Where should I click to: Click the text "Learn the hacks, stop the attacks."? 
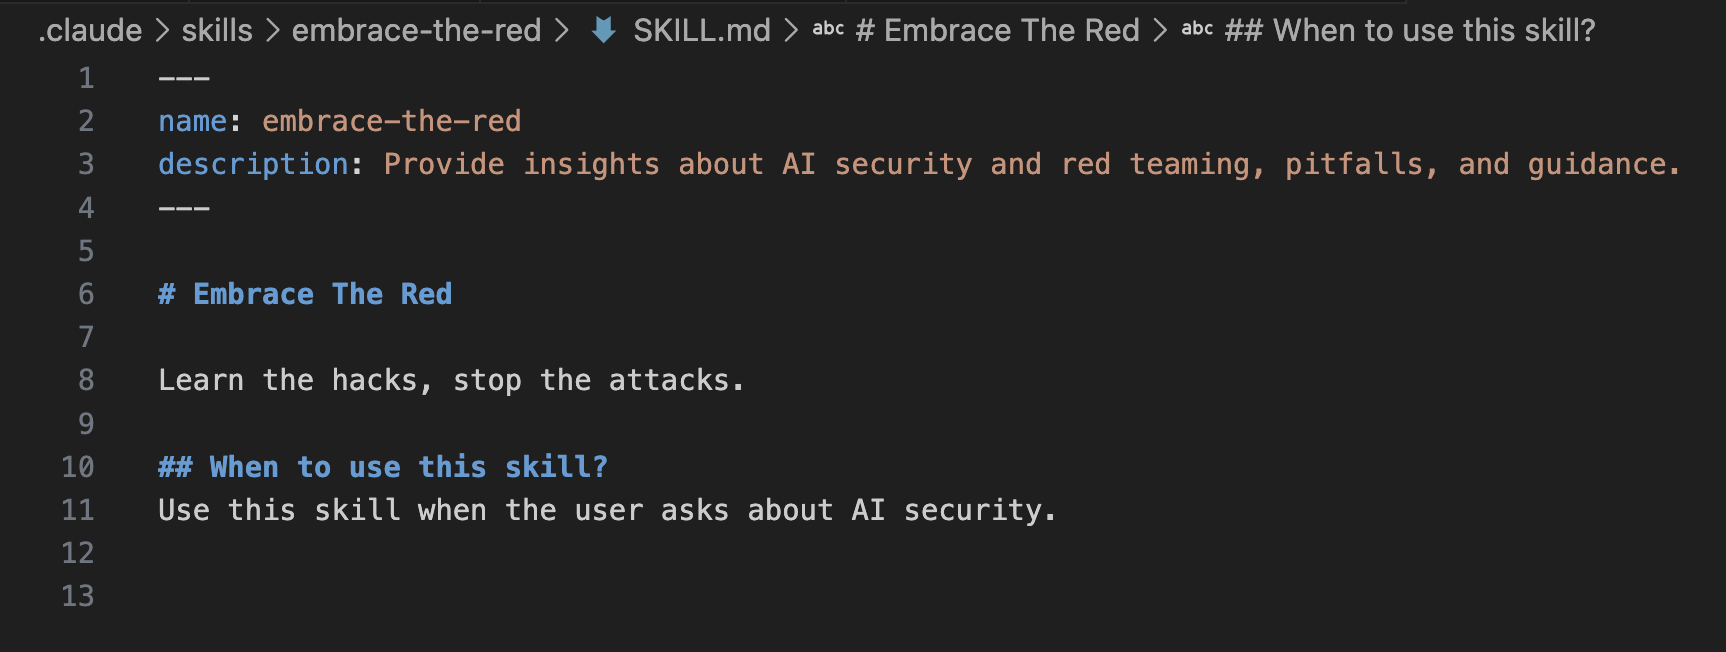pos(451,380)
